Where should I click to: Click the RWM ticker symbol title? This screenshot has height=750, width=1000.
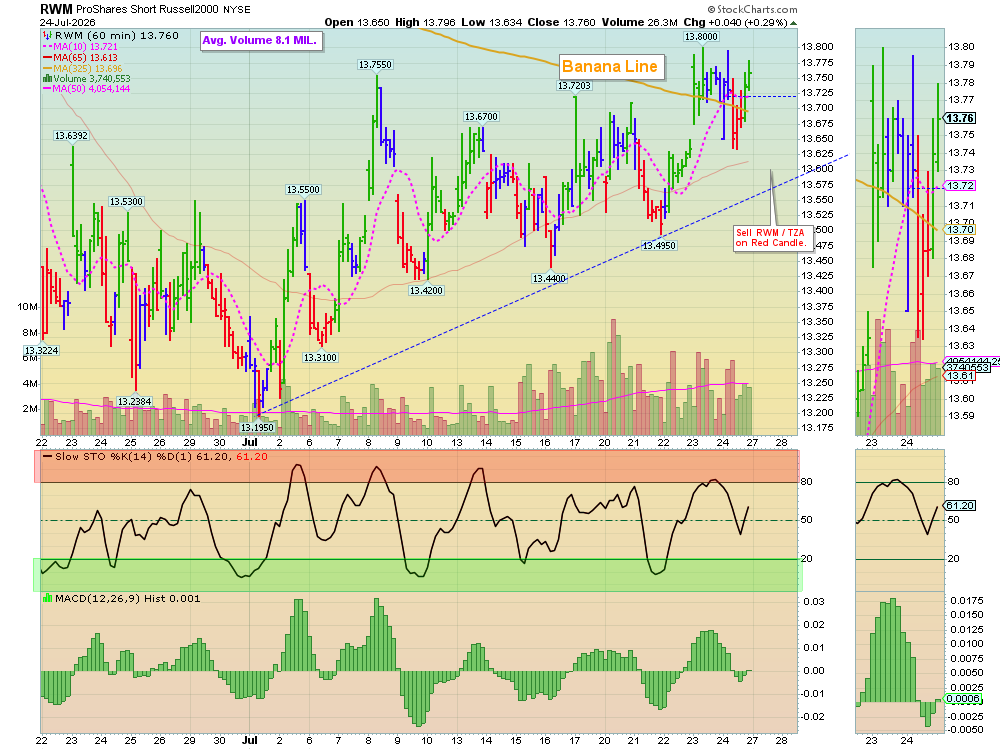[x=56, y=9]
